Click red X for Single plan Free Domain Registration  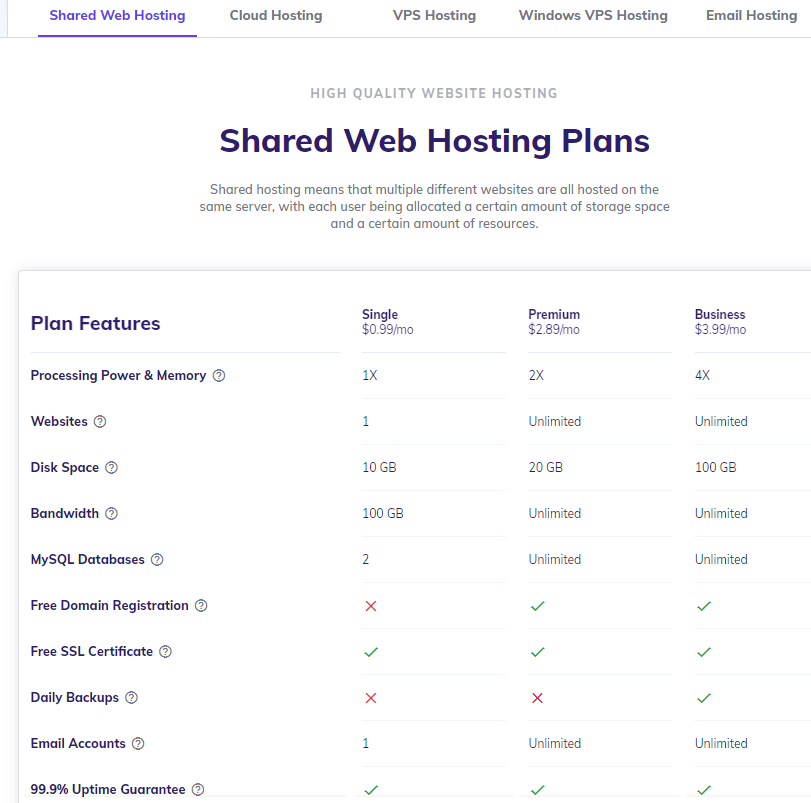[371, 606]
